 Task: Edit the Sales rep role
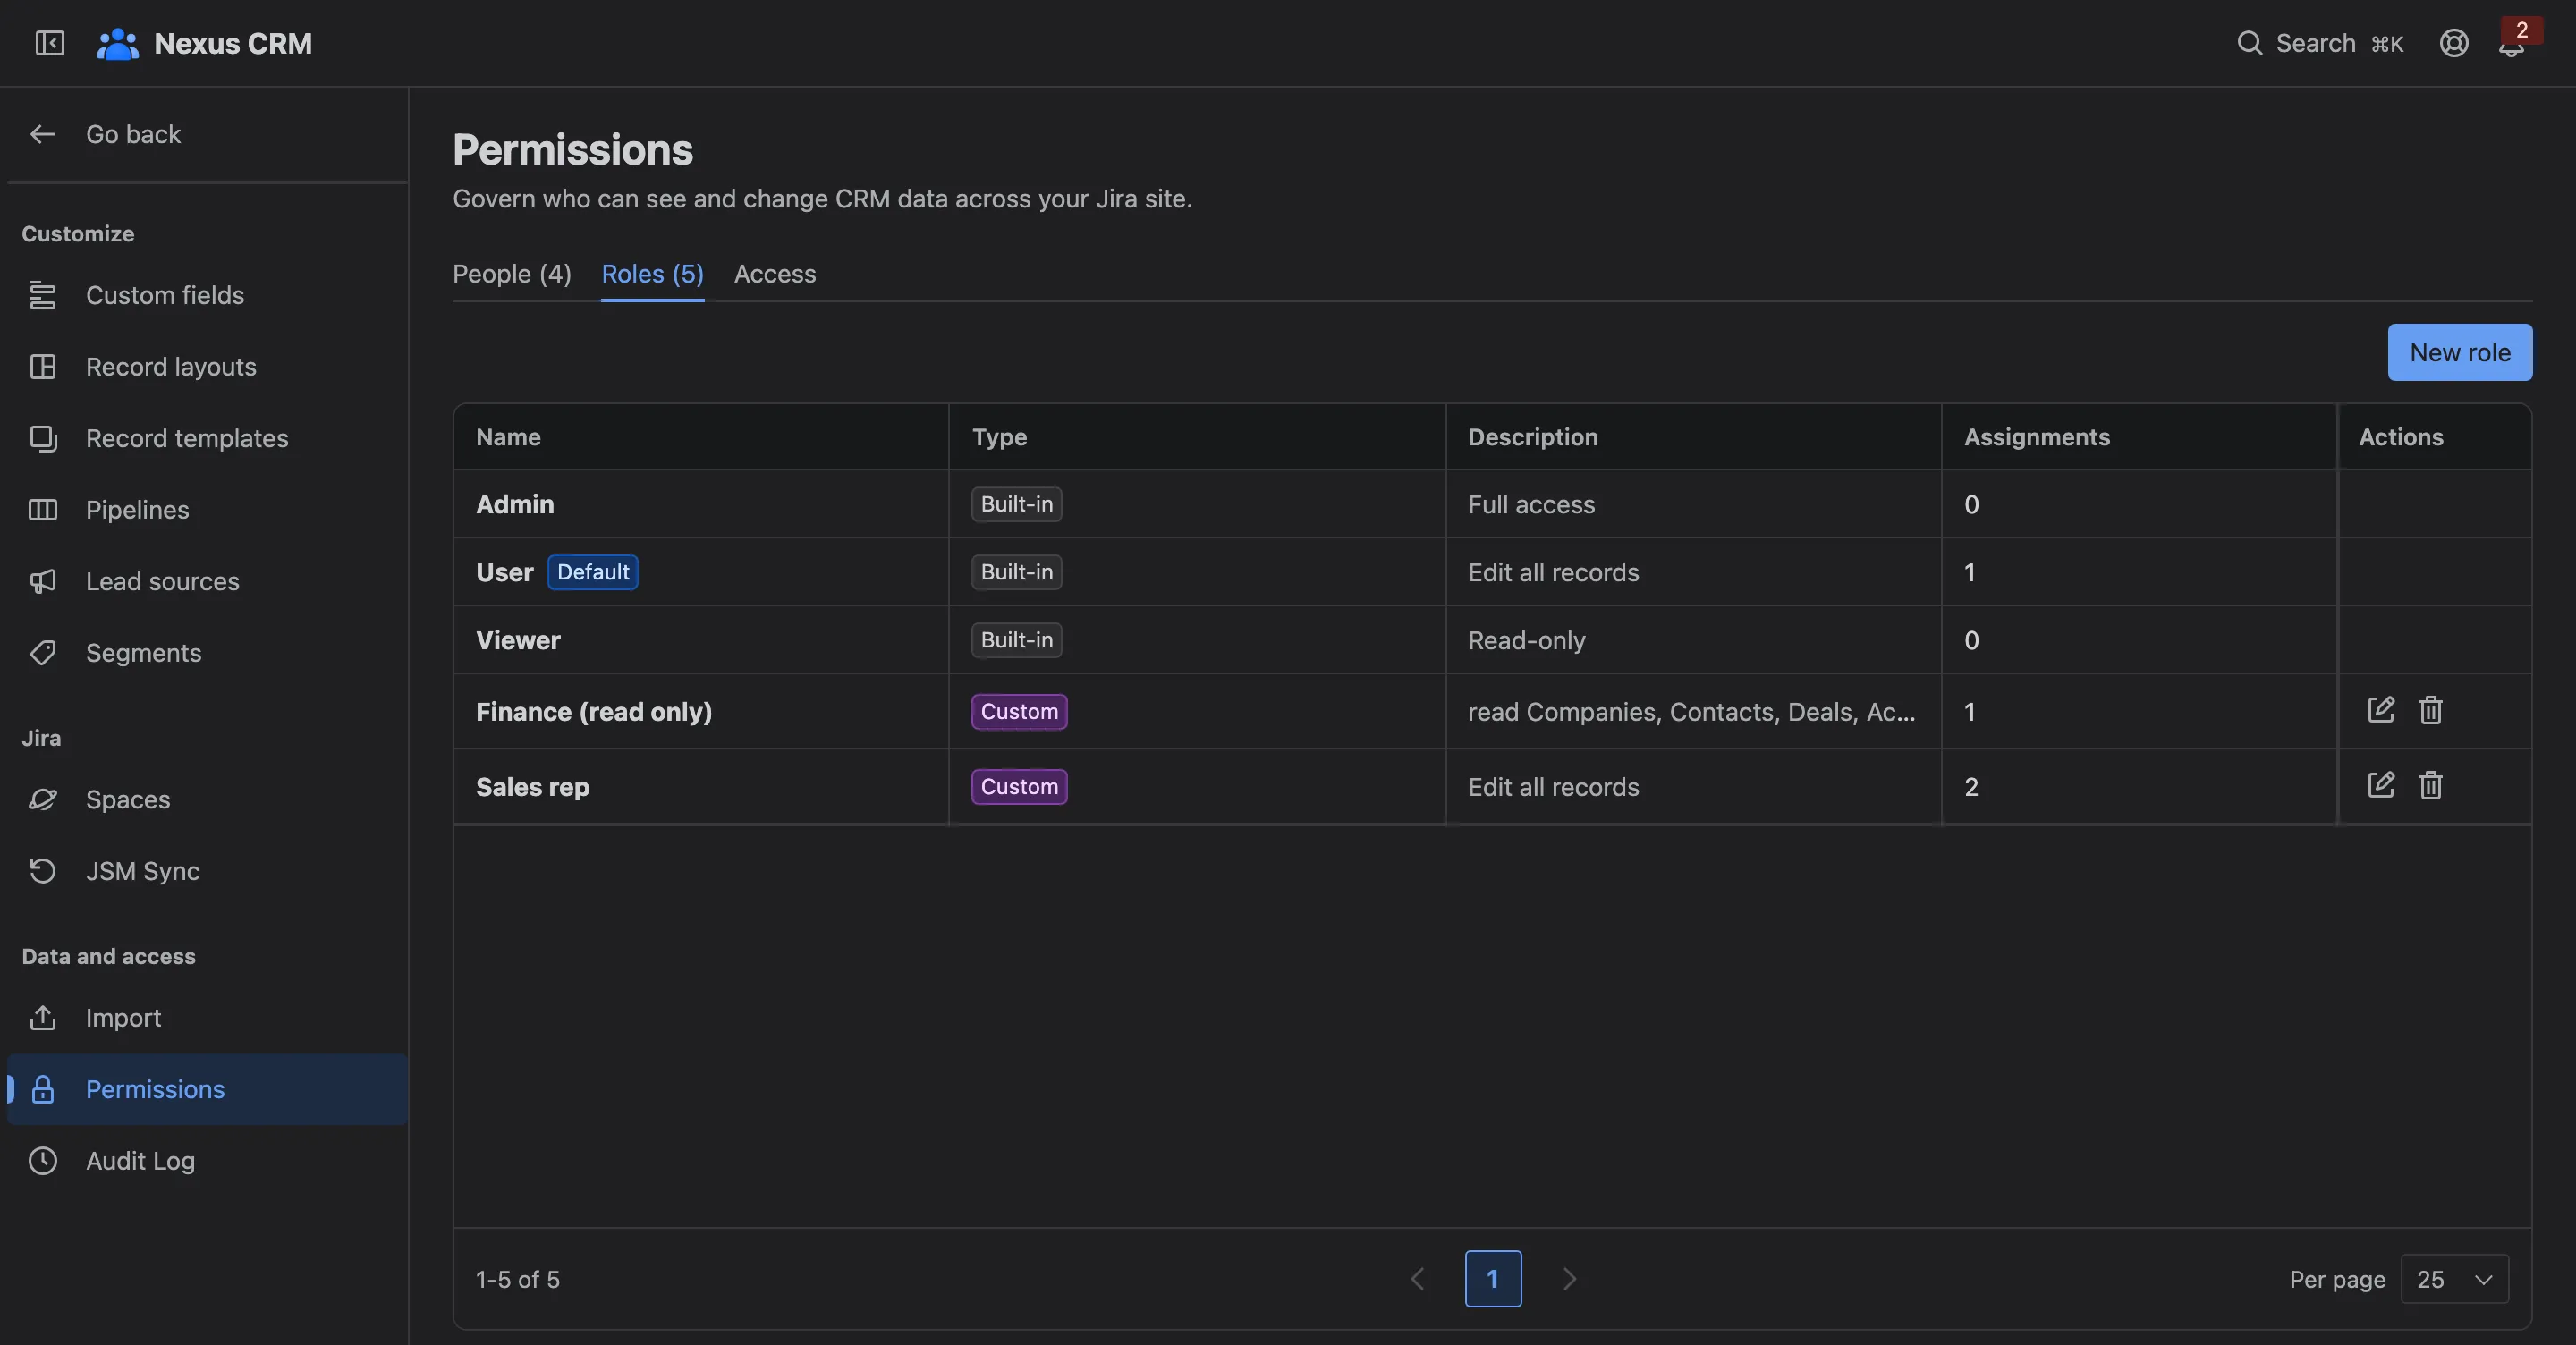2381,785
